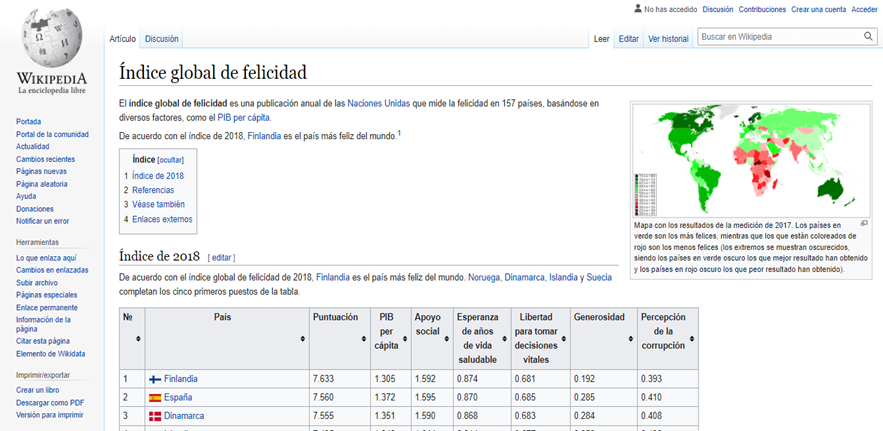Open Páginas nuevas
883x431 pixels.
[41, 171]
